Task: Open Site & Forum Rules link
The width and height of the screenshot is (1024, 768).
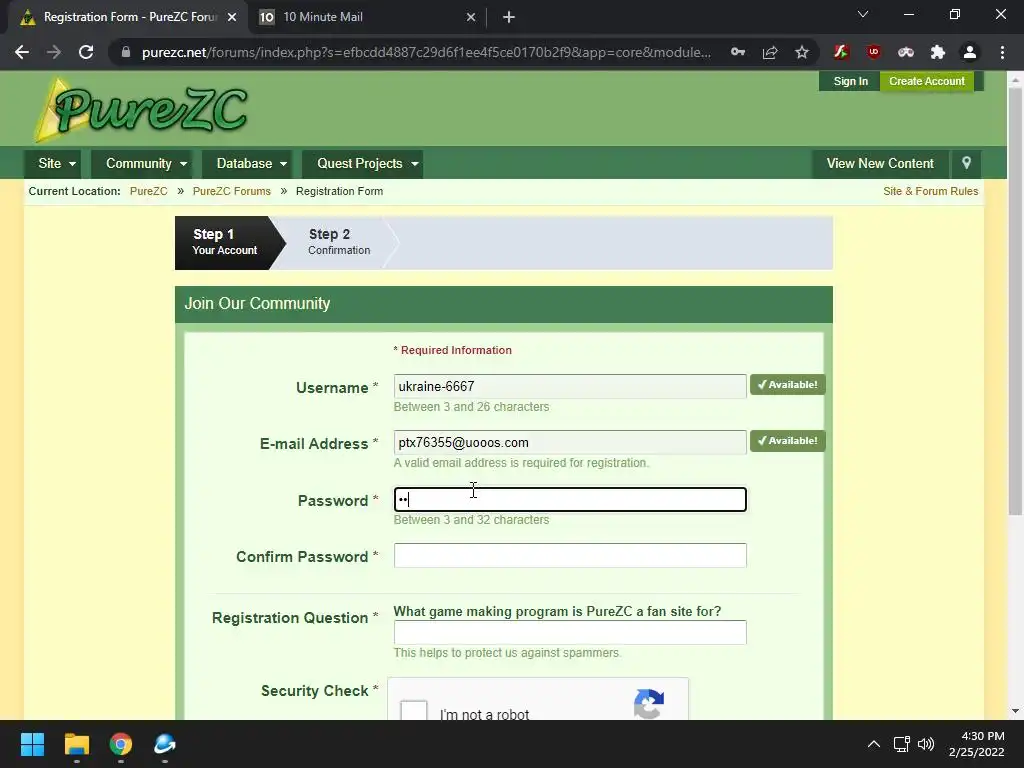Action: (x=931, y=191)
